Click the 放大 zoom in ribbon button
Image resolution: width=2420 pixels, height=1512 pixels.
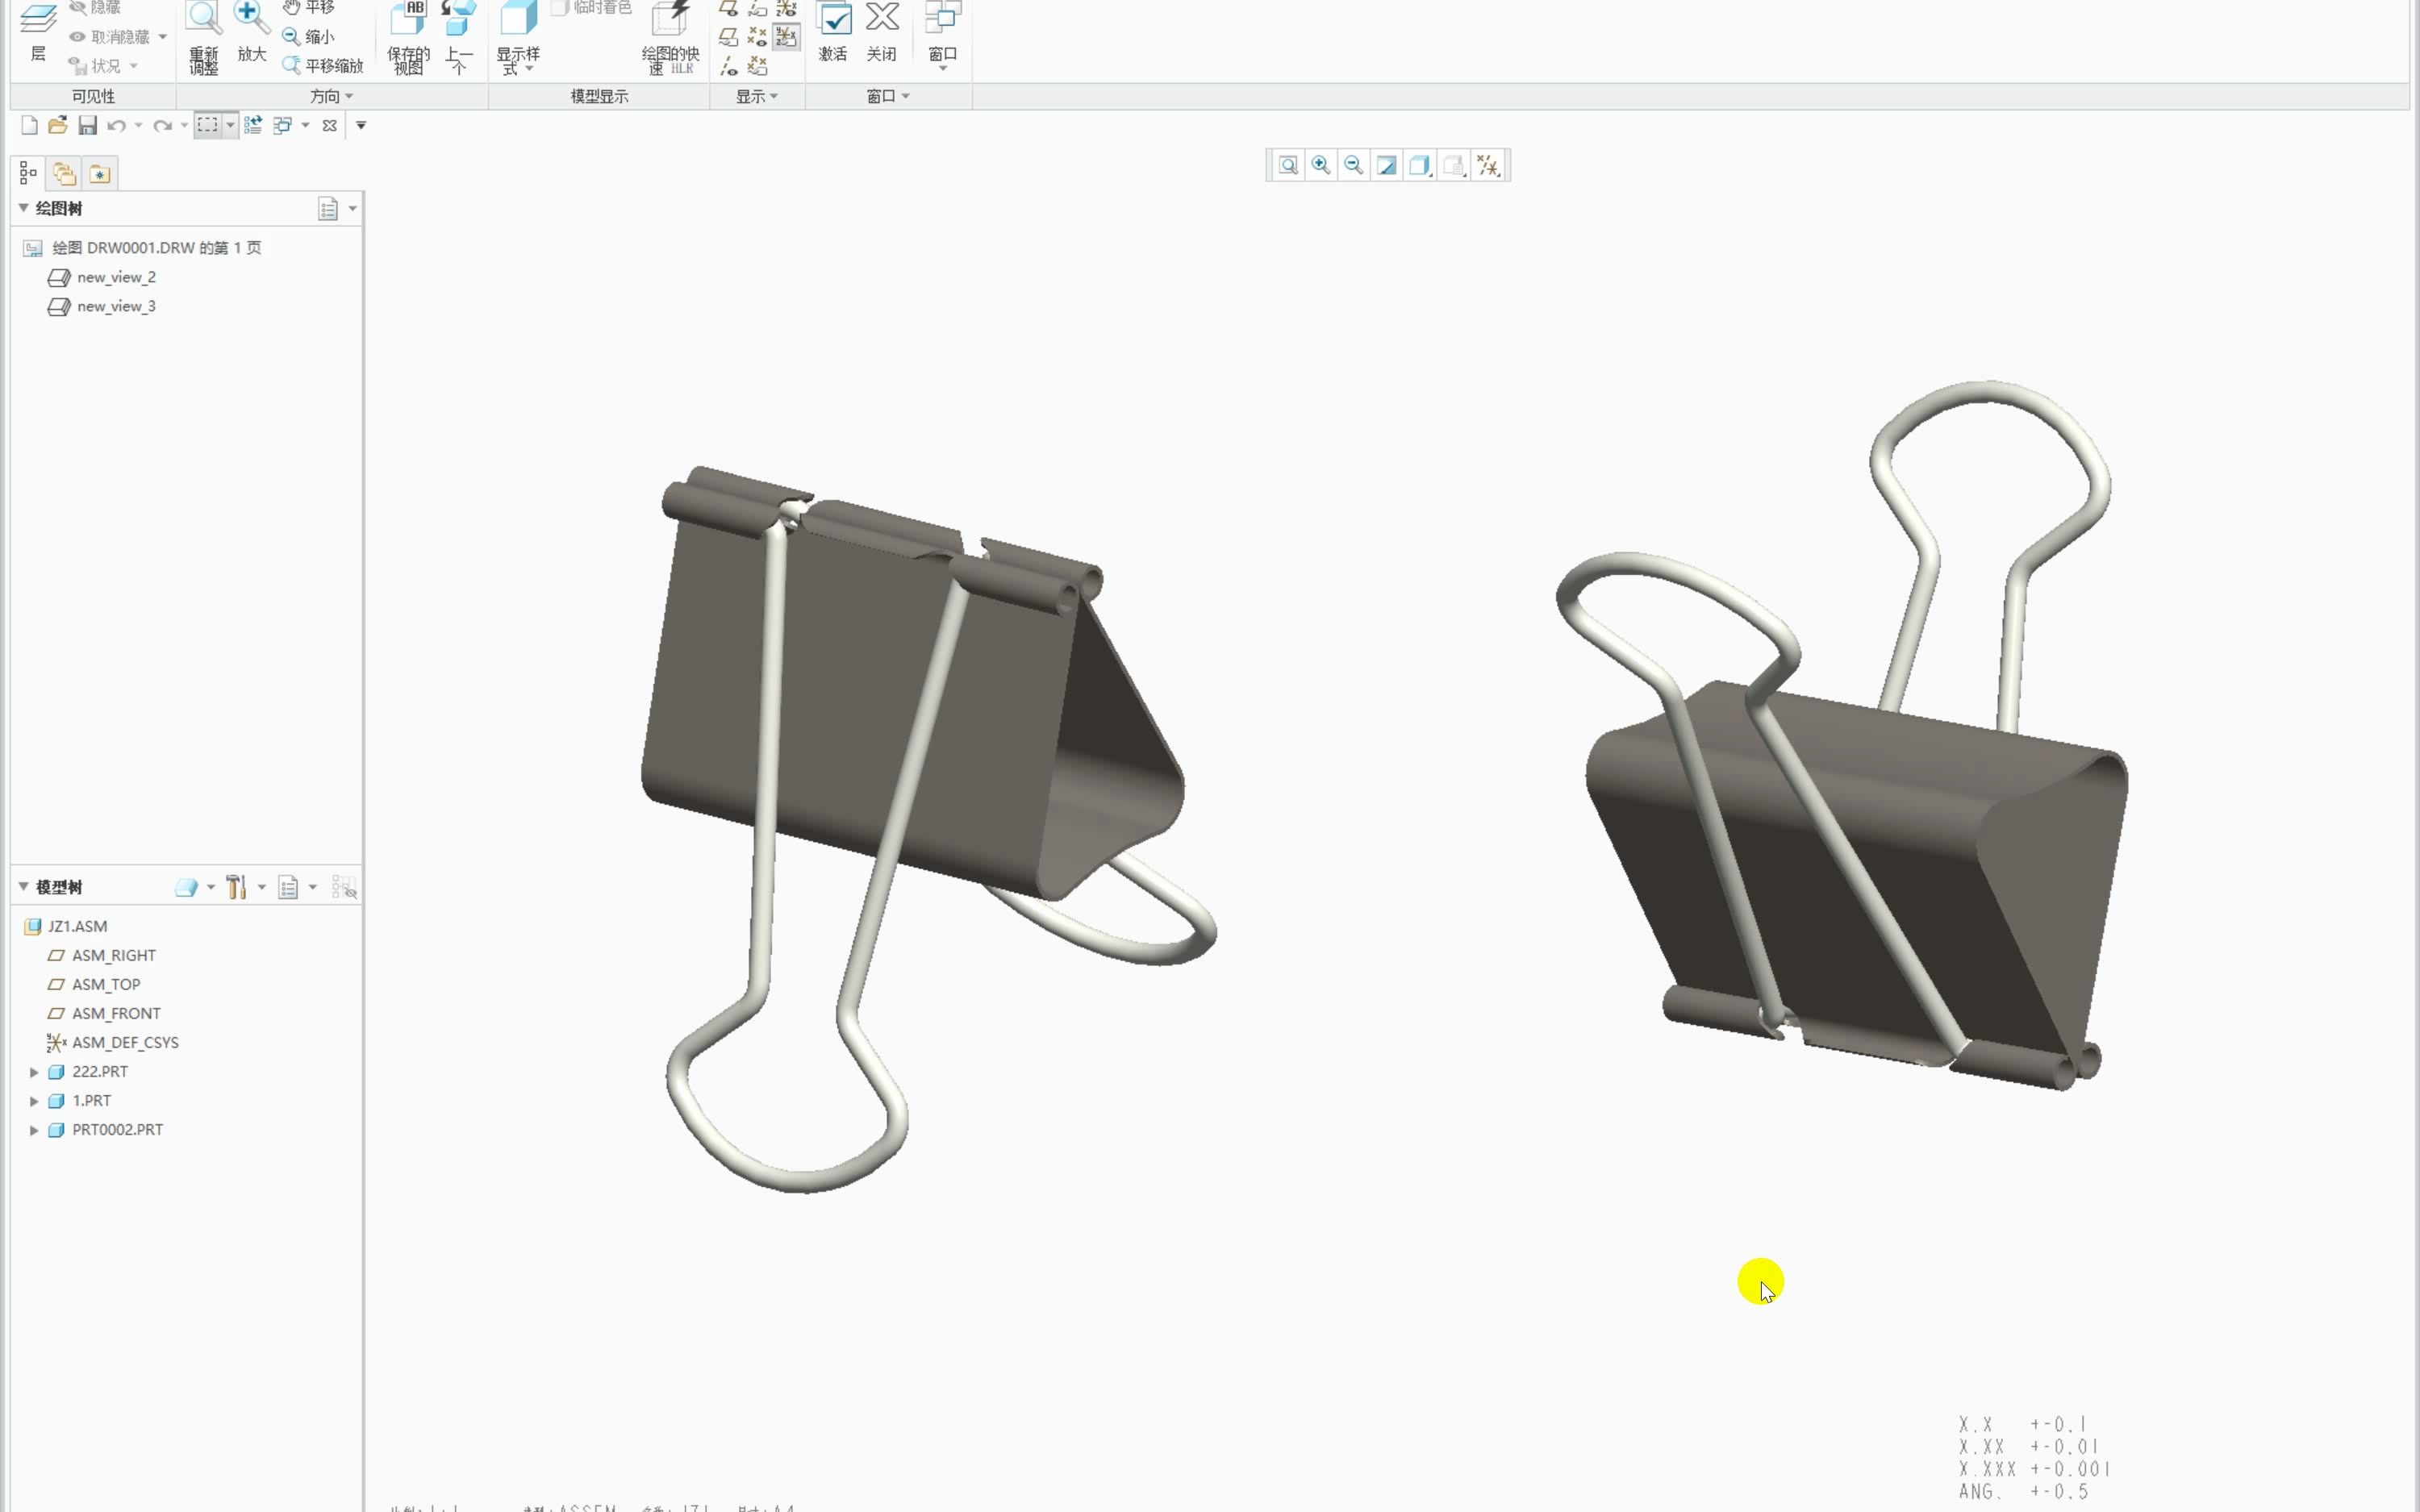point(251,32)
